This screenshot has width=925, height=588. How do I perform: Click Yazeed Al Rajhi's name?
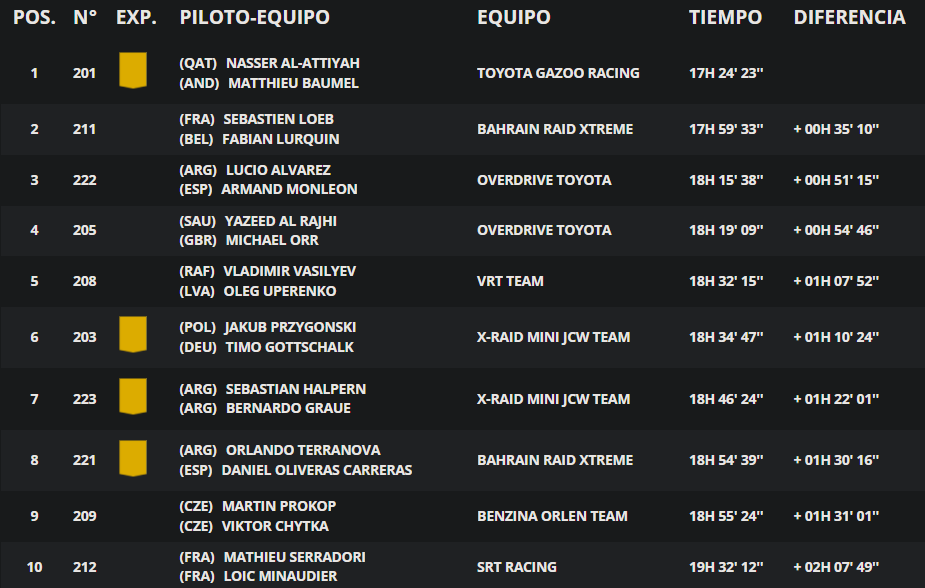tap(281, 221)
